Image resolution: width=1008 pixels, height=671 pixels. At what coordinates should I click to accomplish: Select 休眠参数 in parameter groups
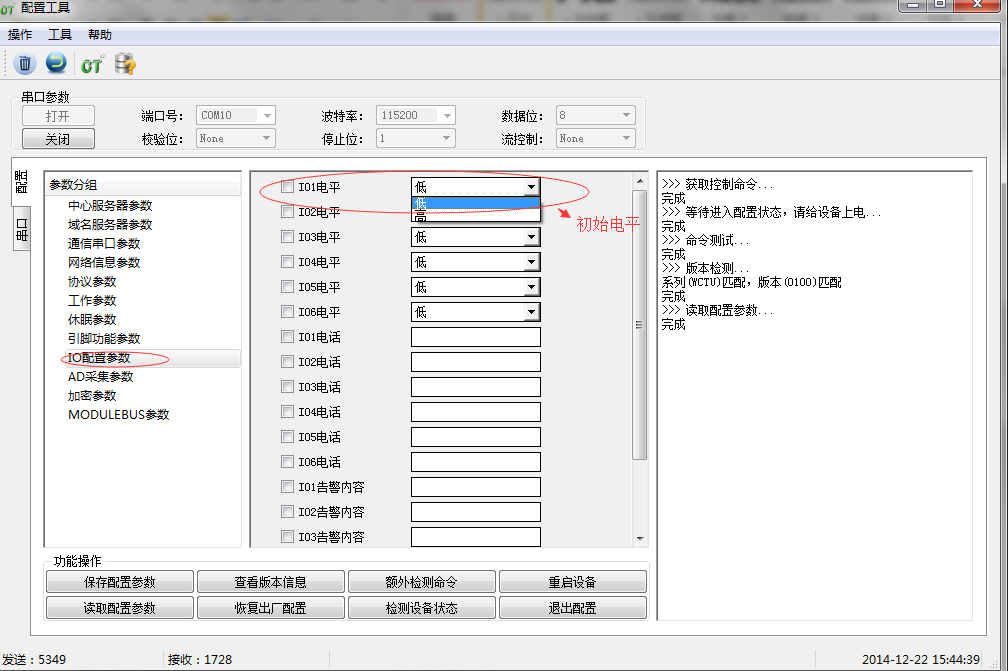pos(92,319)
